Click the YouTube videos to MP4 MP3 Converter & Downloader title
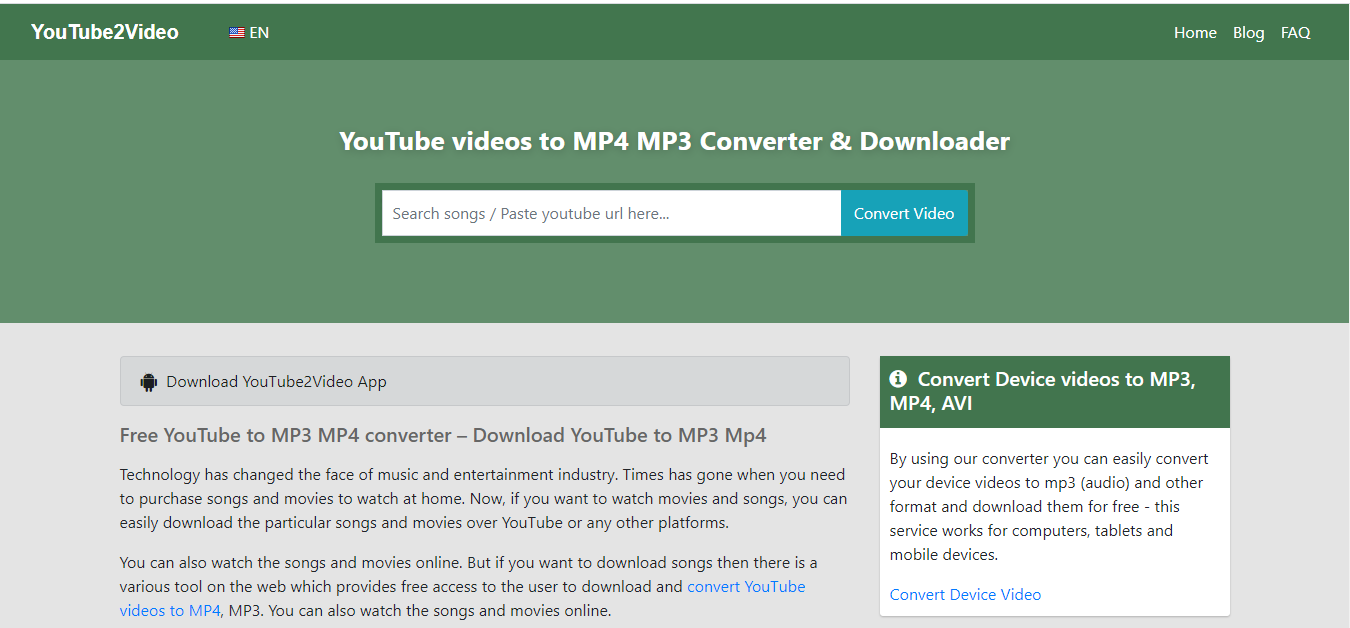1350x628 pixels. pos(675,141)
